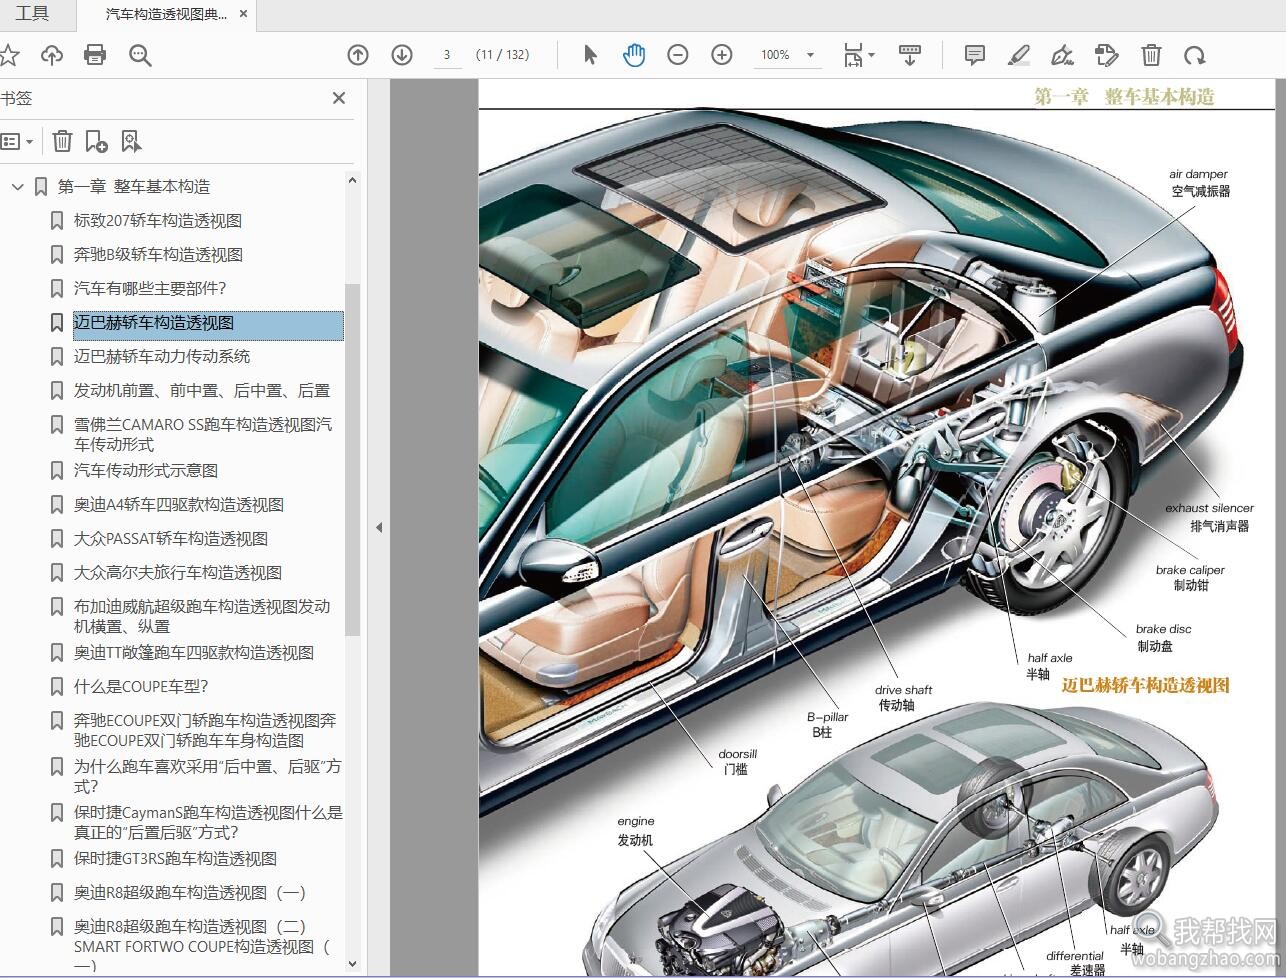Click the bookmark icon beside 什么是COUPE车型?
Image resolution: width=1286 pixels, height=978 pixels.
coord(57,686)
